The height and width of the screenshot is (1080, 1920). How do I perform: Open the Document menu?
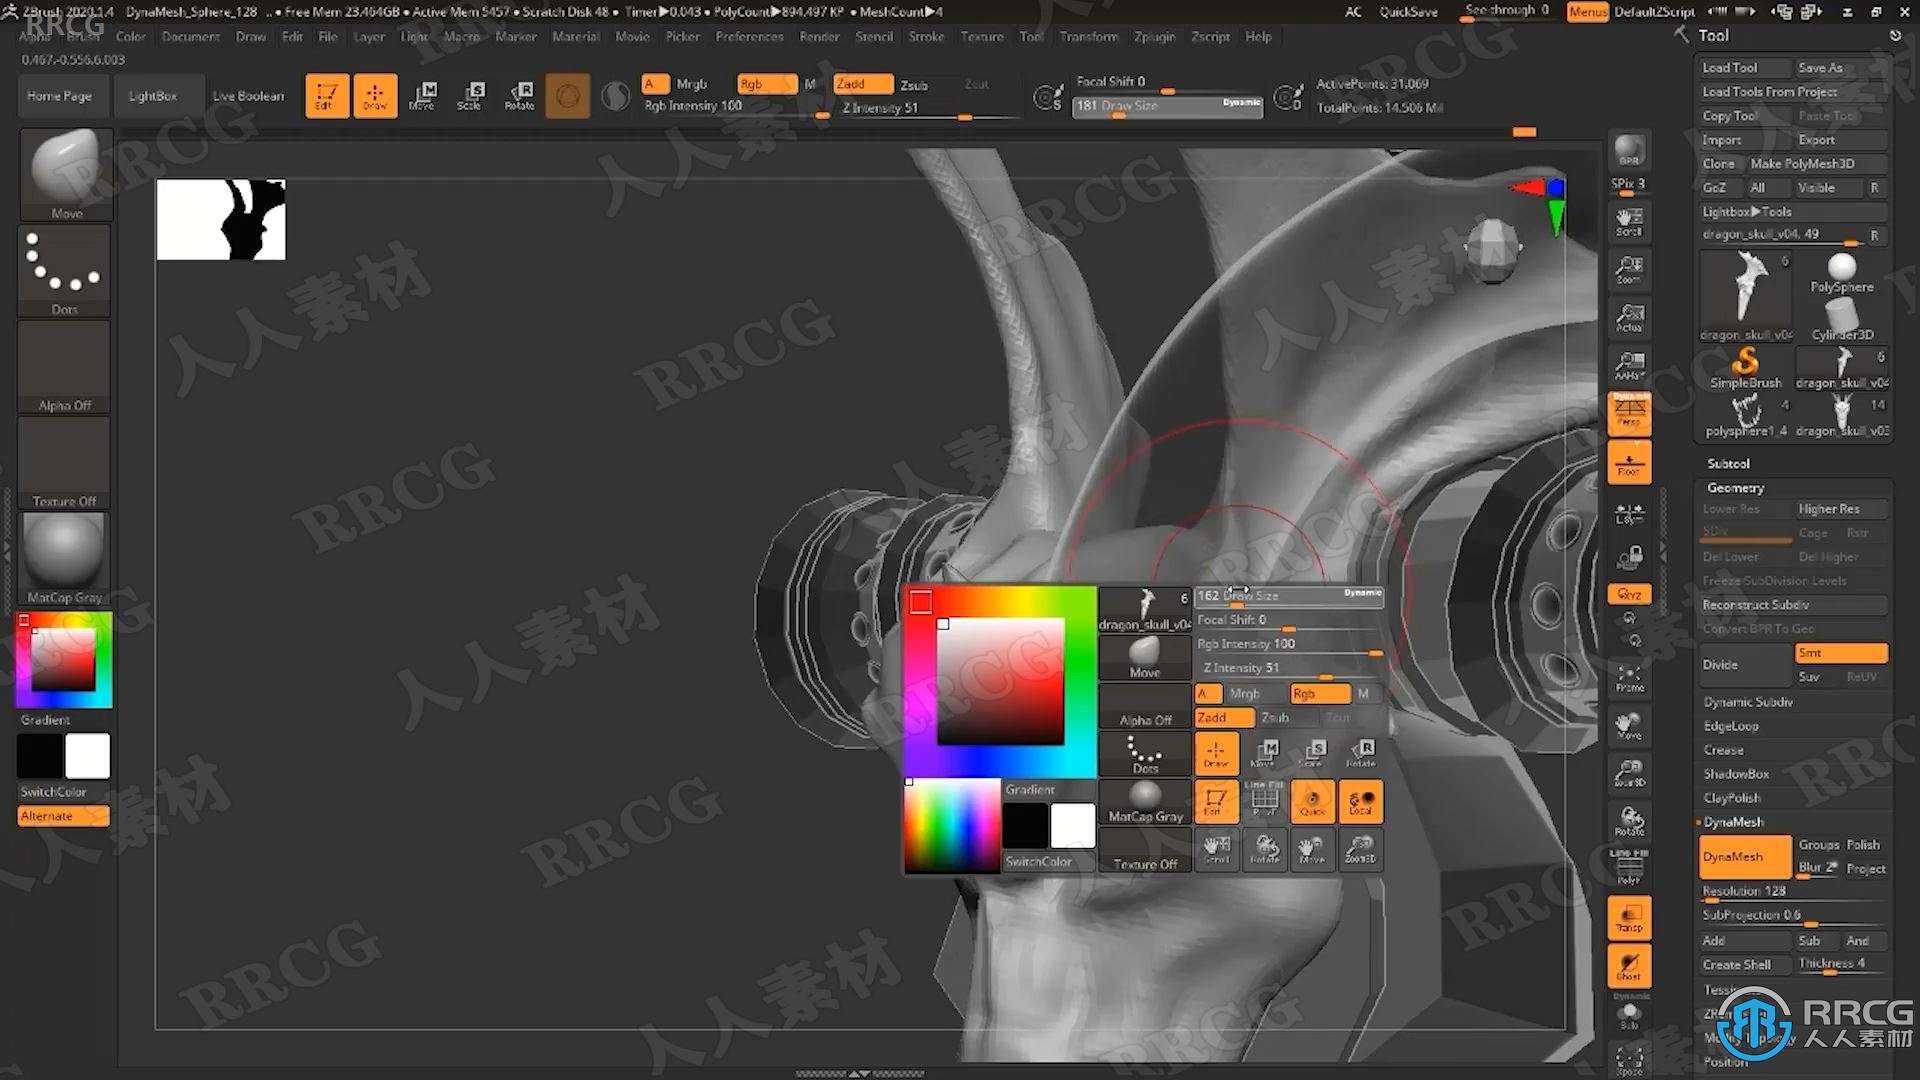(x=190, y=37)
